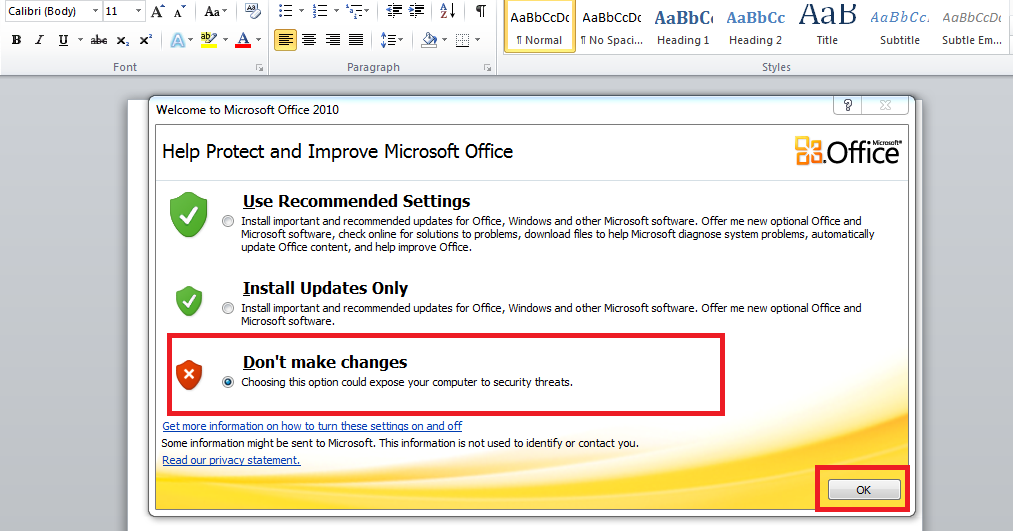Open the font size dropdown arrow
This screenshot has width=1013, height=531.
[x=138, y=11]
